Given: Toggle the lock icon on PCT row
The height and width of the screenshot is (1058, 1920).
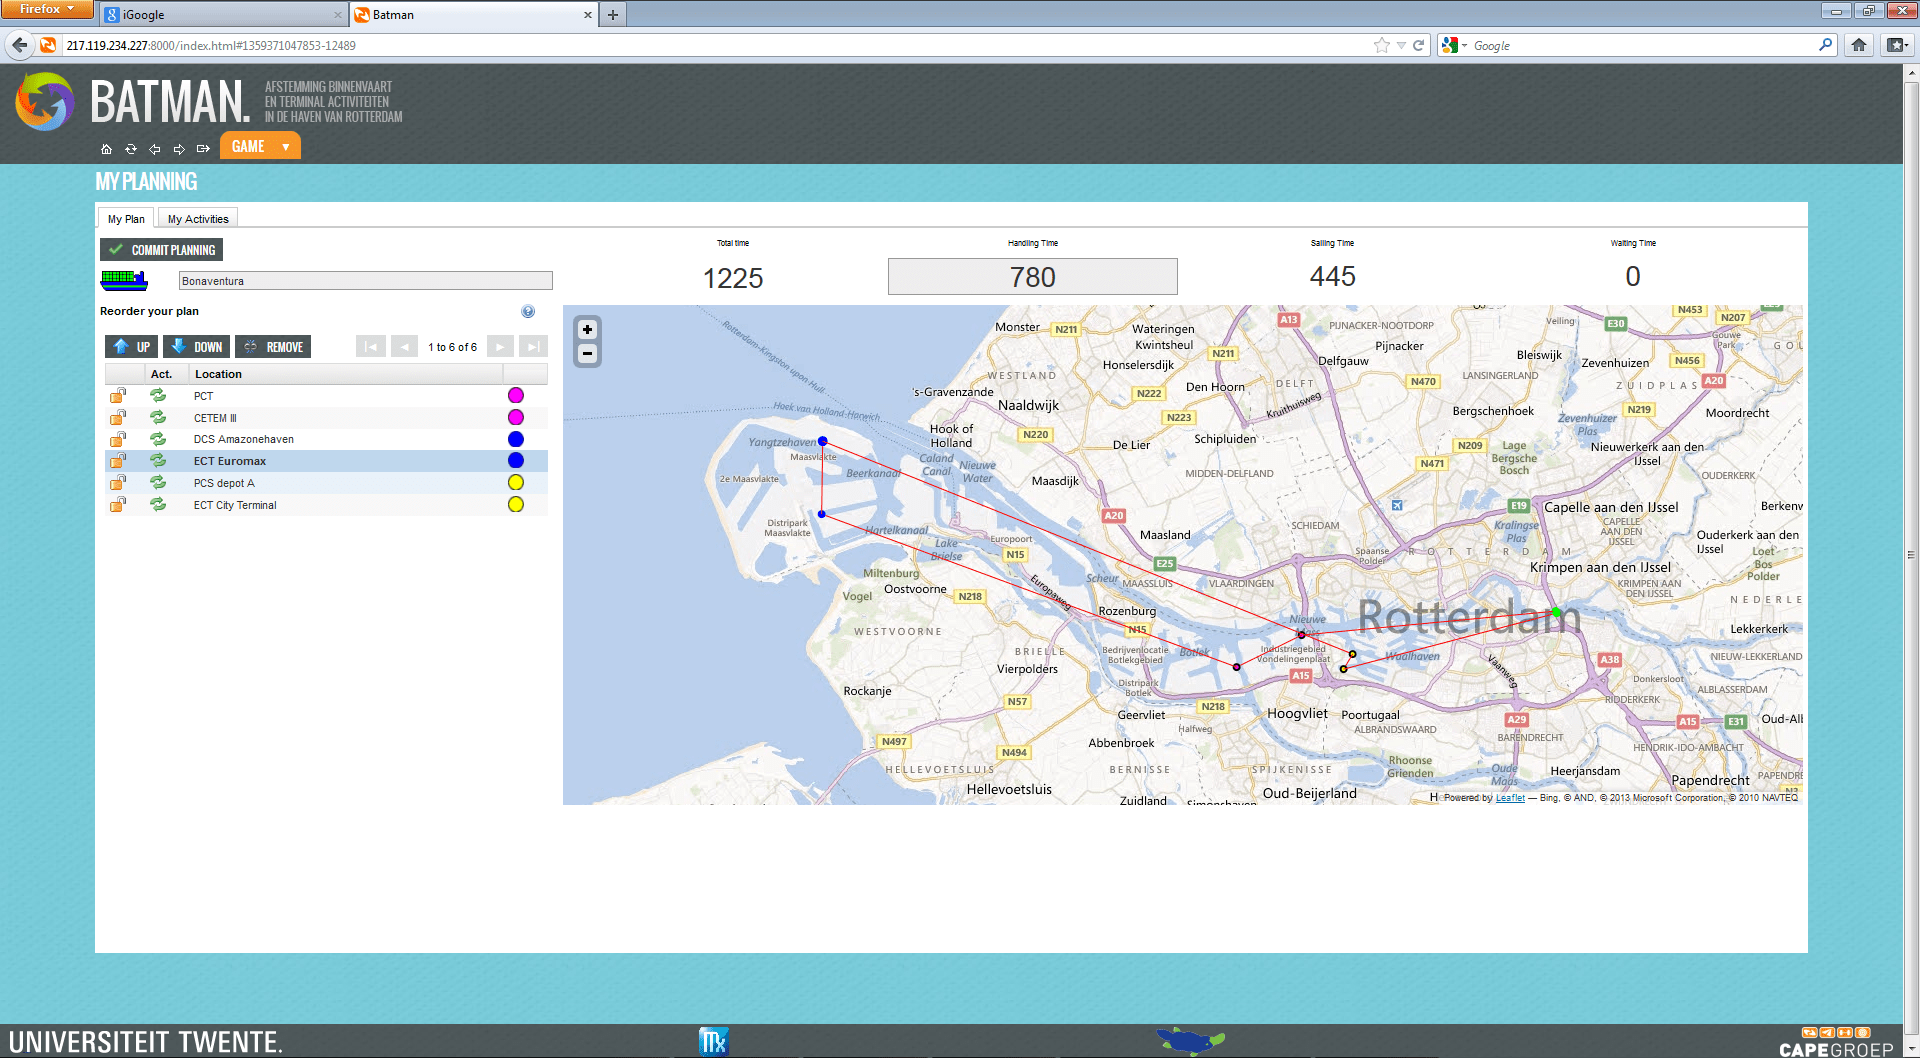Looking at the screenshot, I should click(x=118, y=395).
